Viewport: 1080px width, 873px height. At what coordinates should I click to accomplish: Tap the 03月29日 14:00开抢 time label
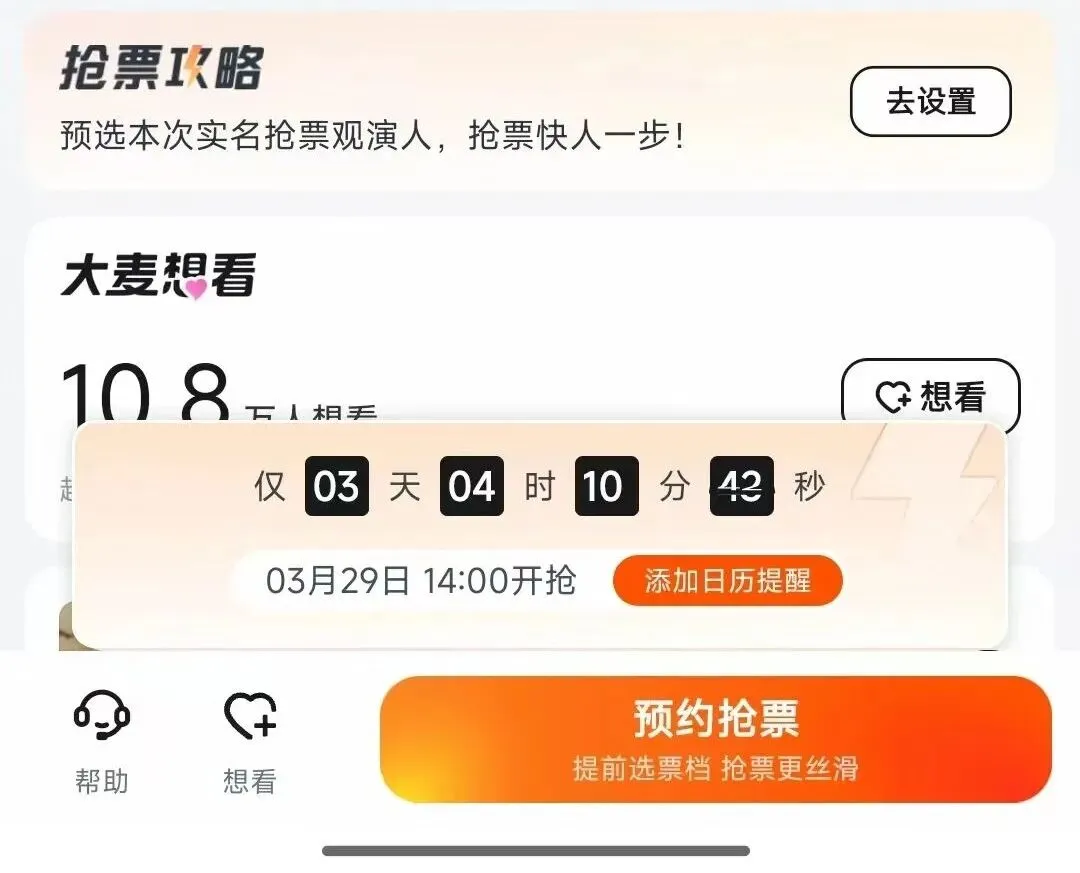click(421, 580)
